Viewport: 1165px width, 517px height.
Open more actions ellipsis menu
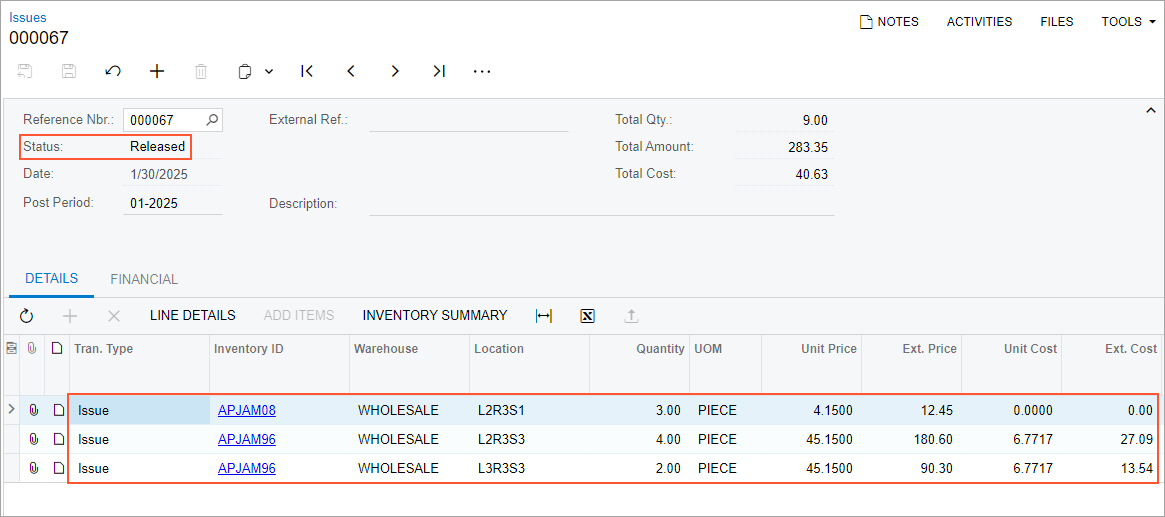click(x=482, y=71)
